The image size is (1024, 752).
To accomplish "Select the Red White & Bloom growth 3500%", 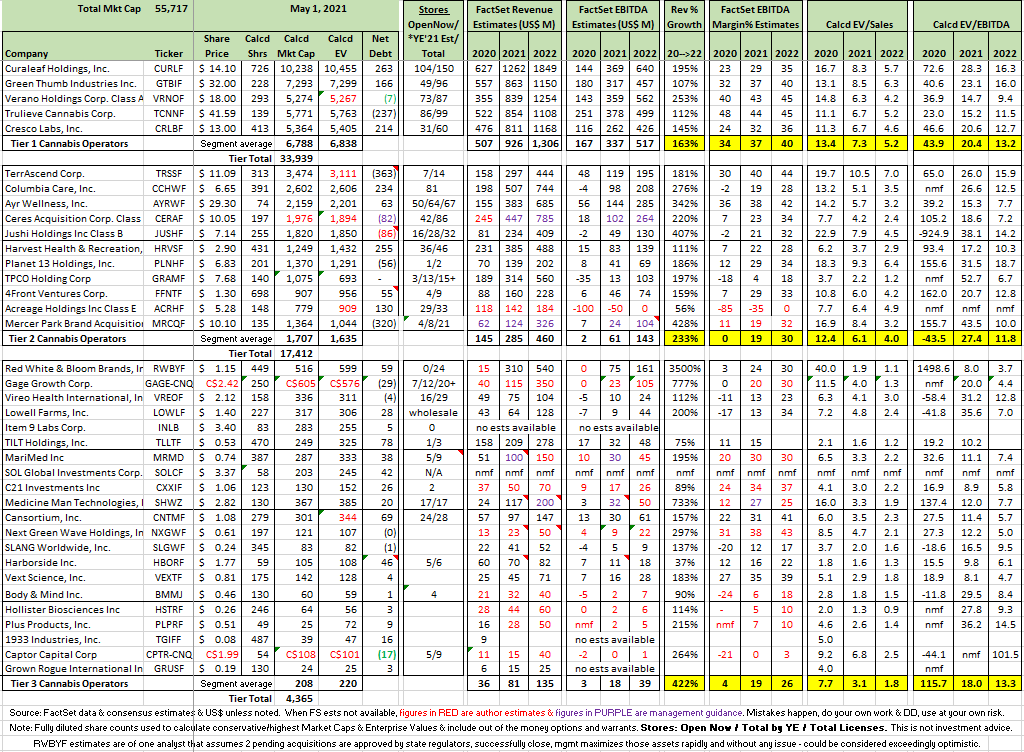I will click(x=684, y=369).
